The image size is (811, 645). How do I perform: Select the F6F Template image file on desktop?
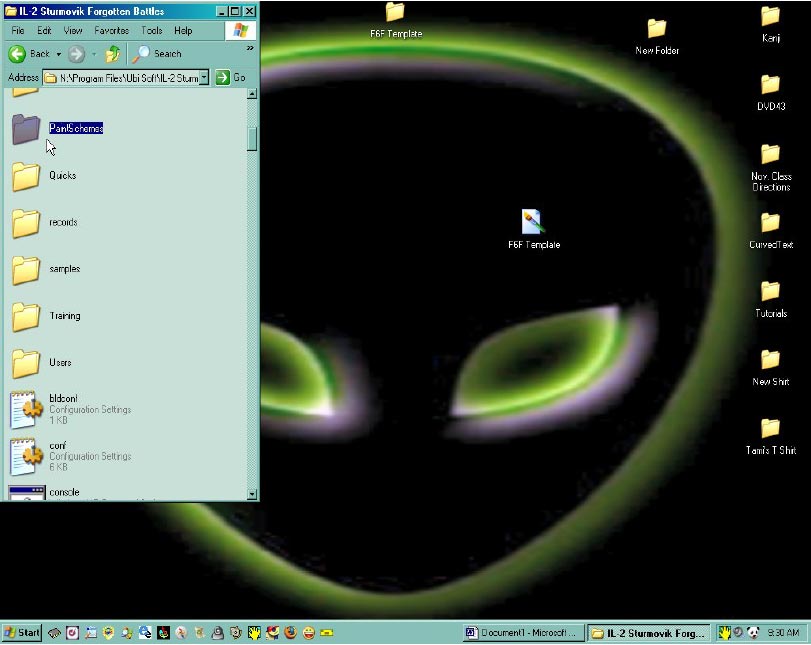[x=533, y=222]
